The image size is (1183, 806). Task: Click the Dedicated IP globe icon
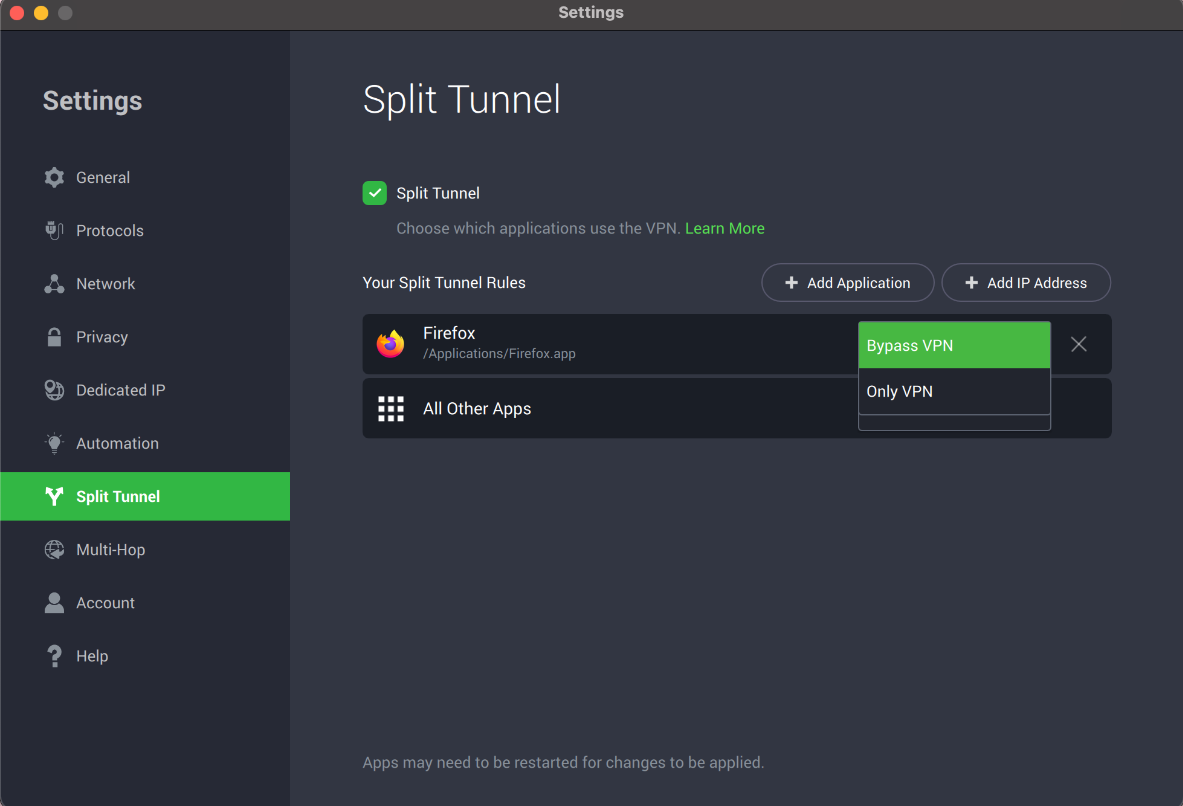pos(54,390)
